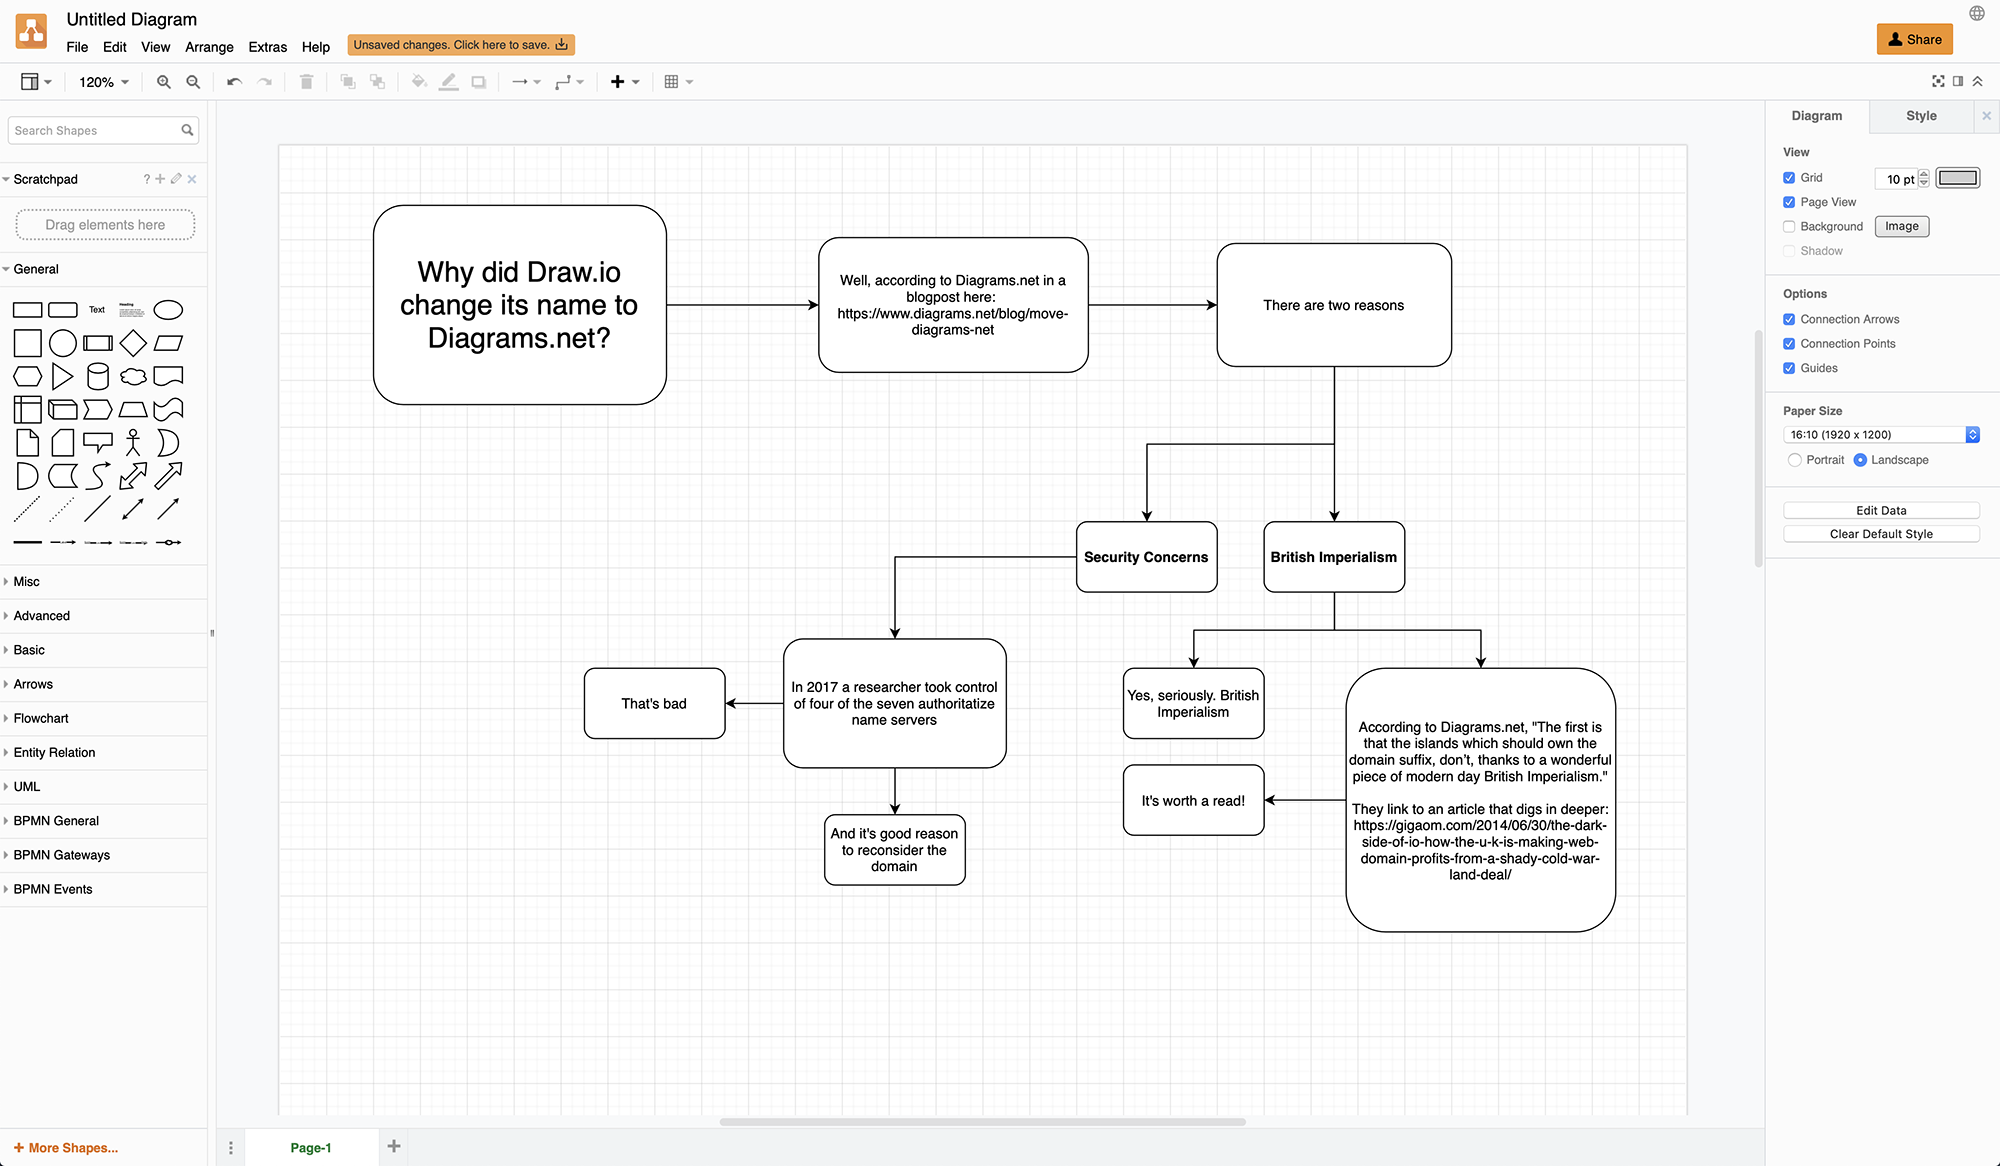This screenshot has height=1166, width=2000.
Task: Open the 120% zoom level dropdown
Action: (104, 82)
